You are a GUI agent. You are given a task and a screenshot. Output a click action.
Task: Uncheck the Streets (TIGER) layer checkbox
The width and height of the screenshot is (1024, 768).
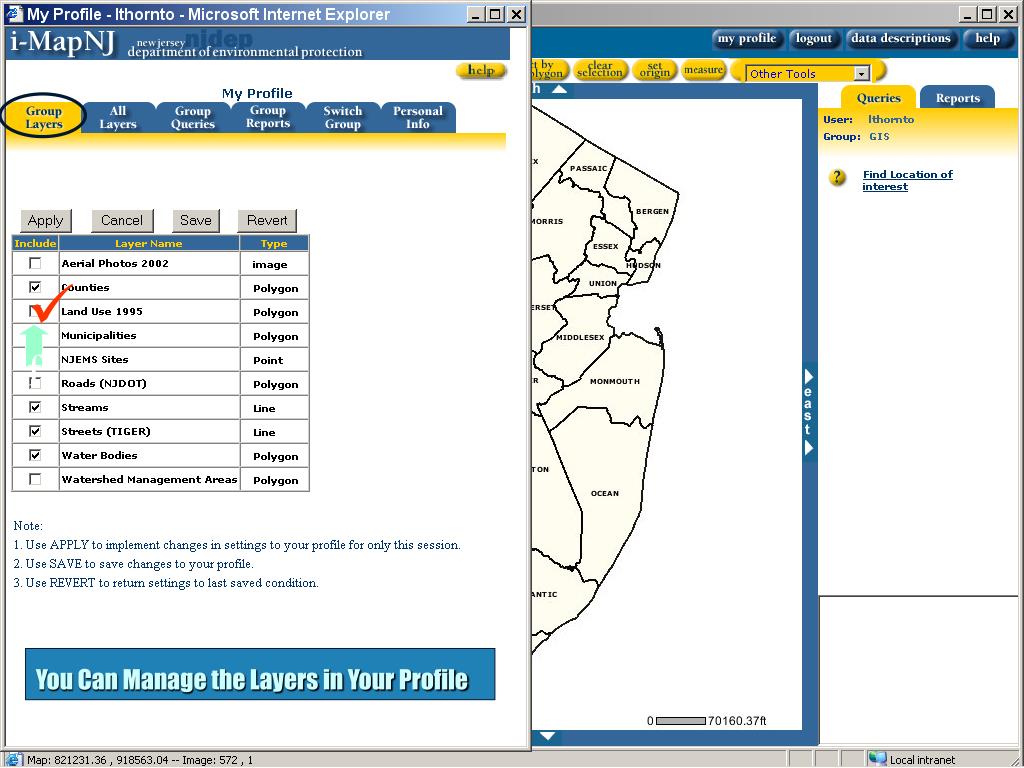click(x=35, y=431)
